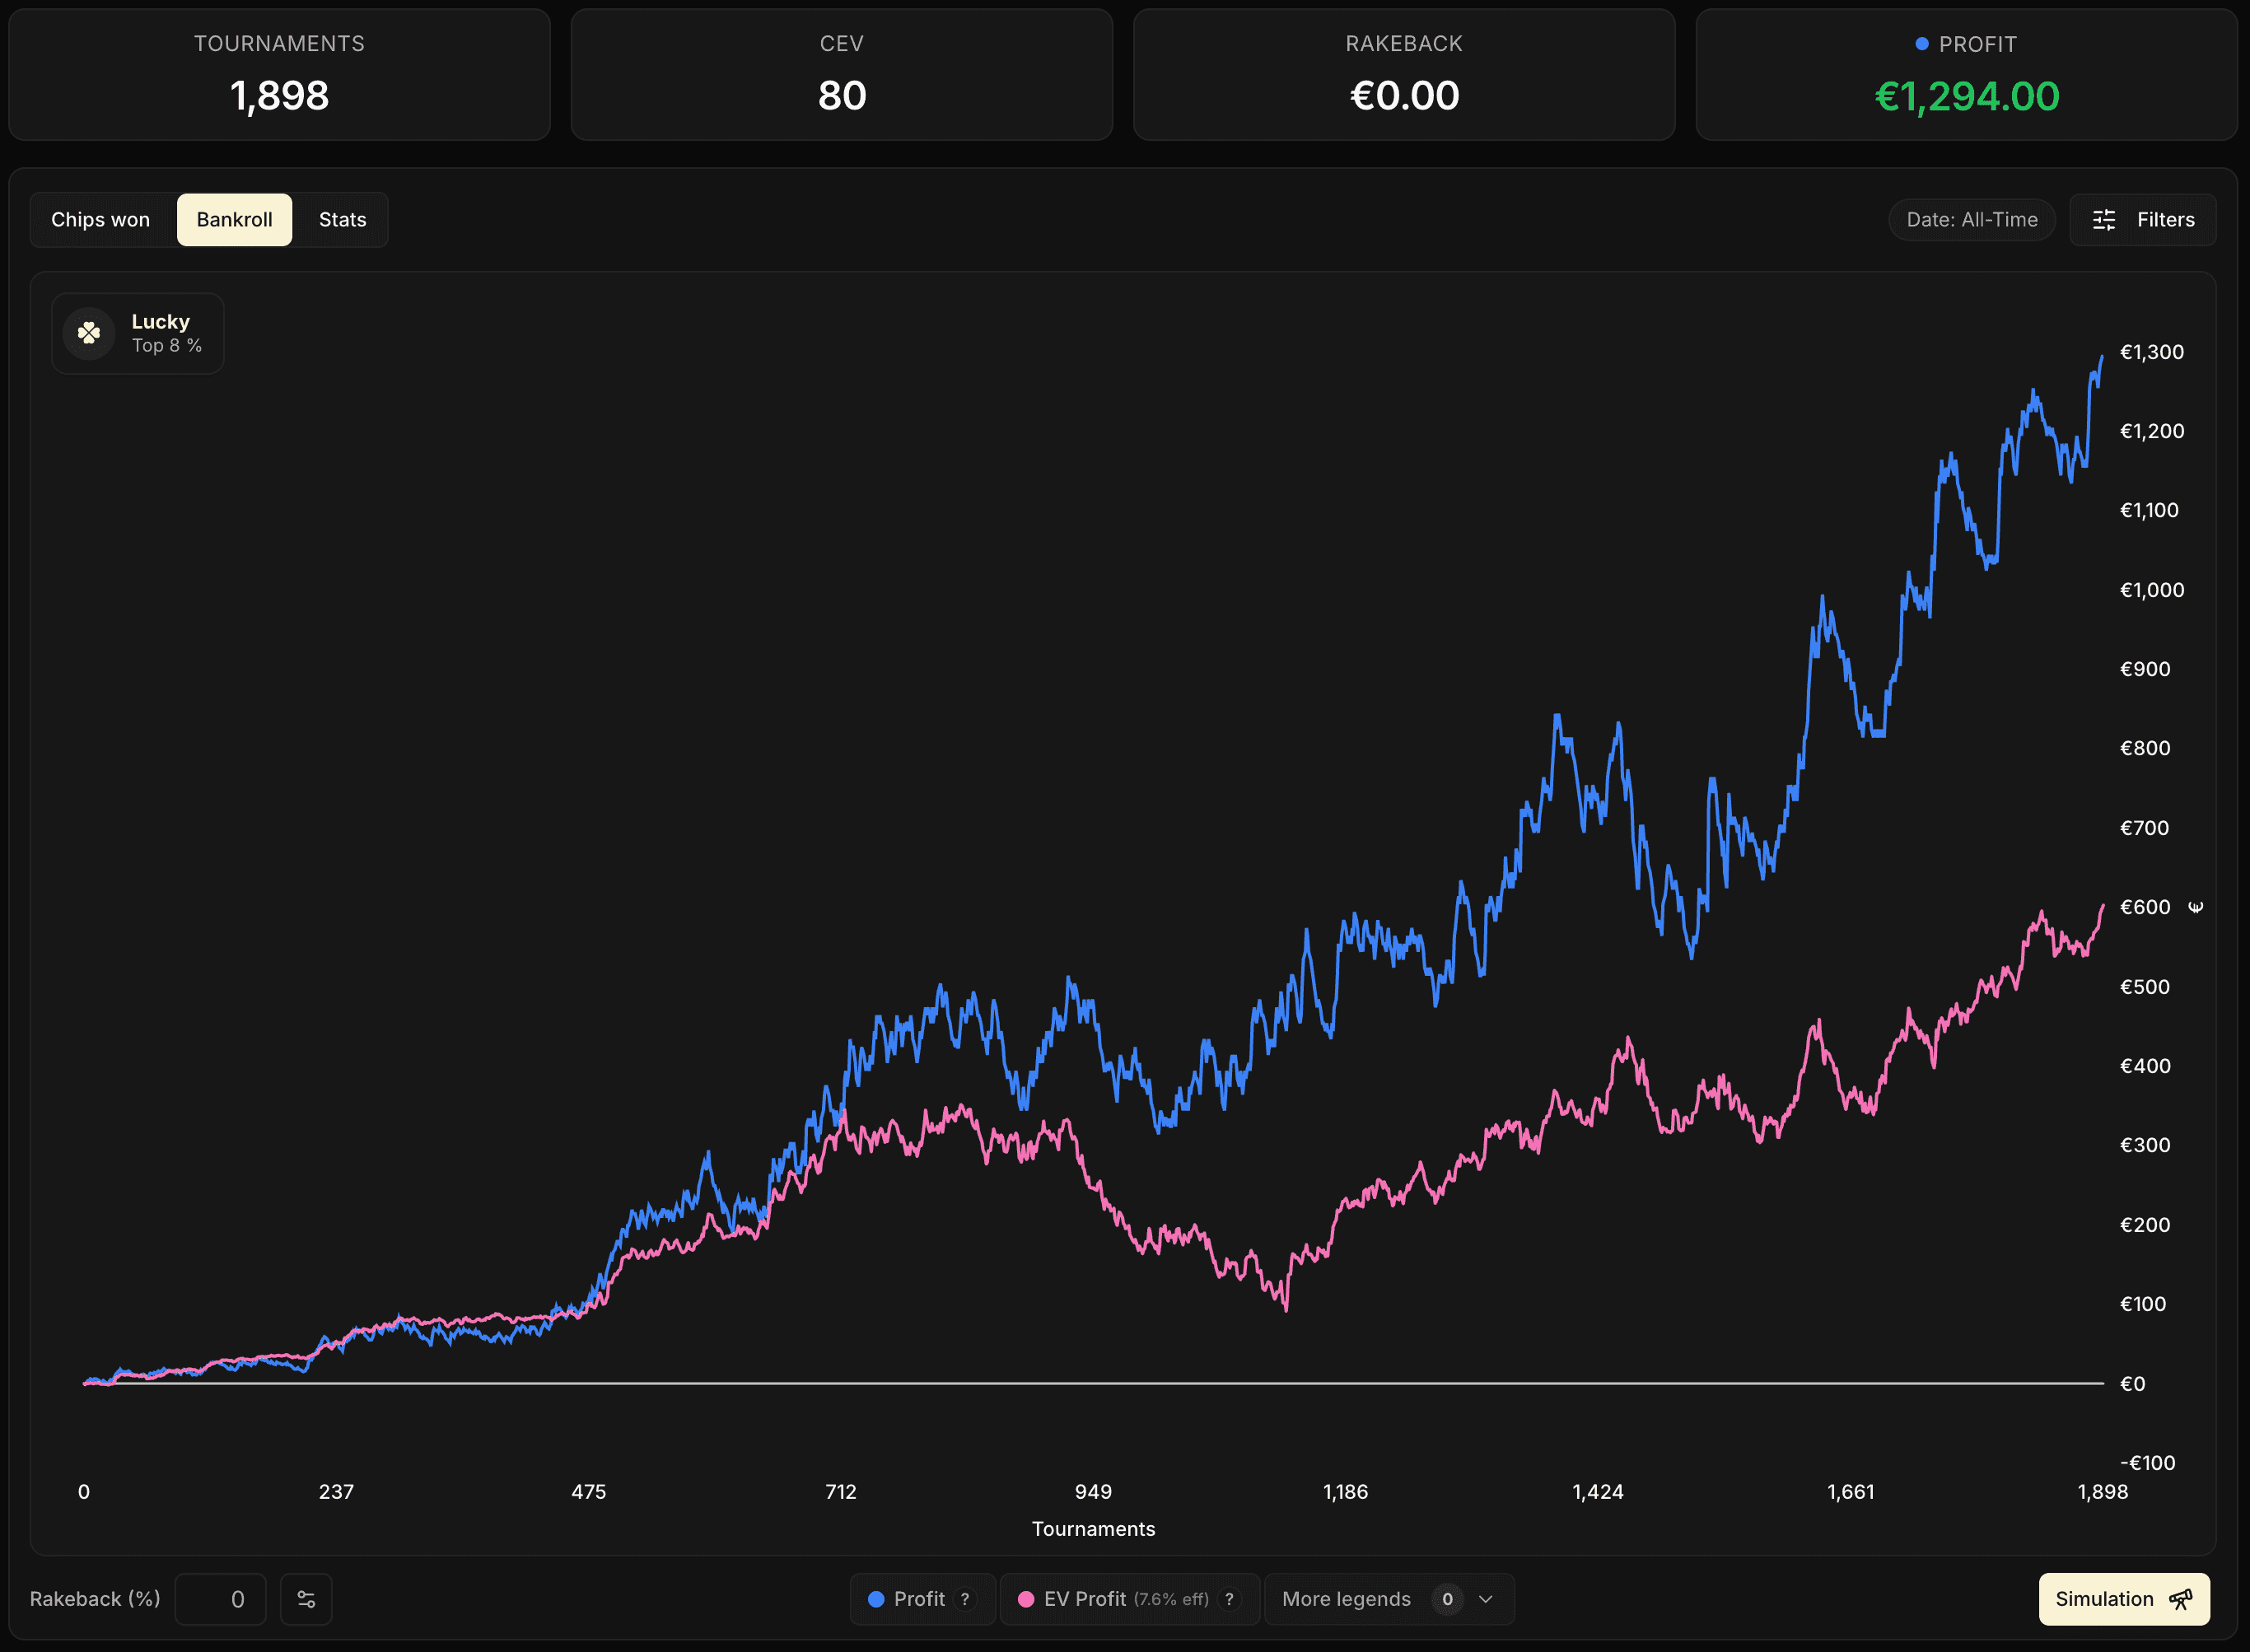Click the clover icon on the Lucky badge
The height and width of the screenshot is (1652, 2250).
(88, 333)
